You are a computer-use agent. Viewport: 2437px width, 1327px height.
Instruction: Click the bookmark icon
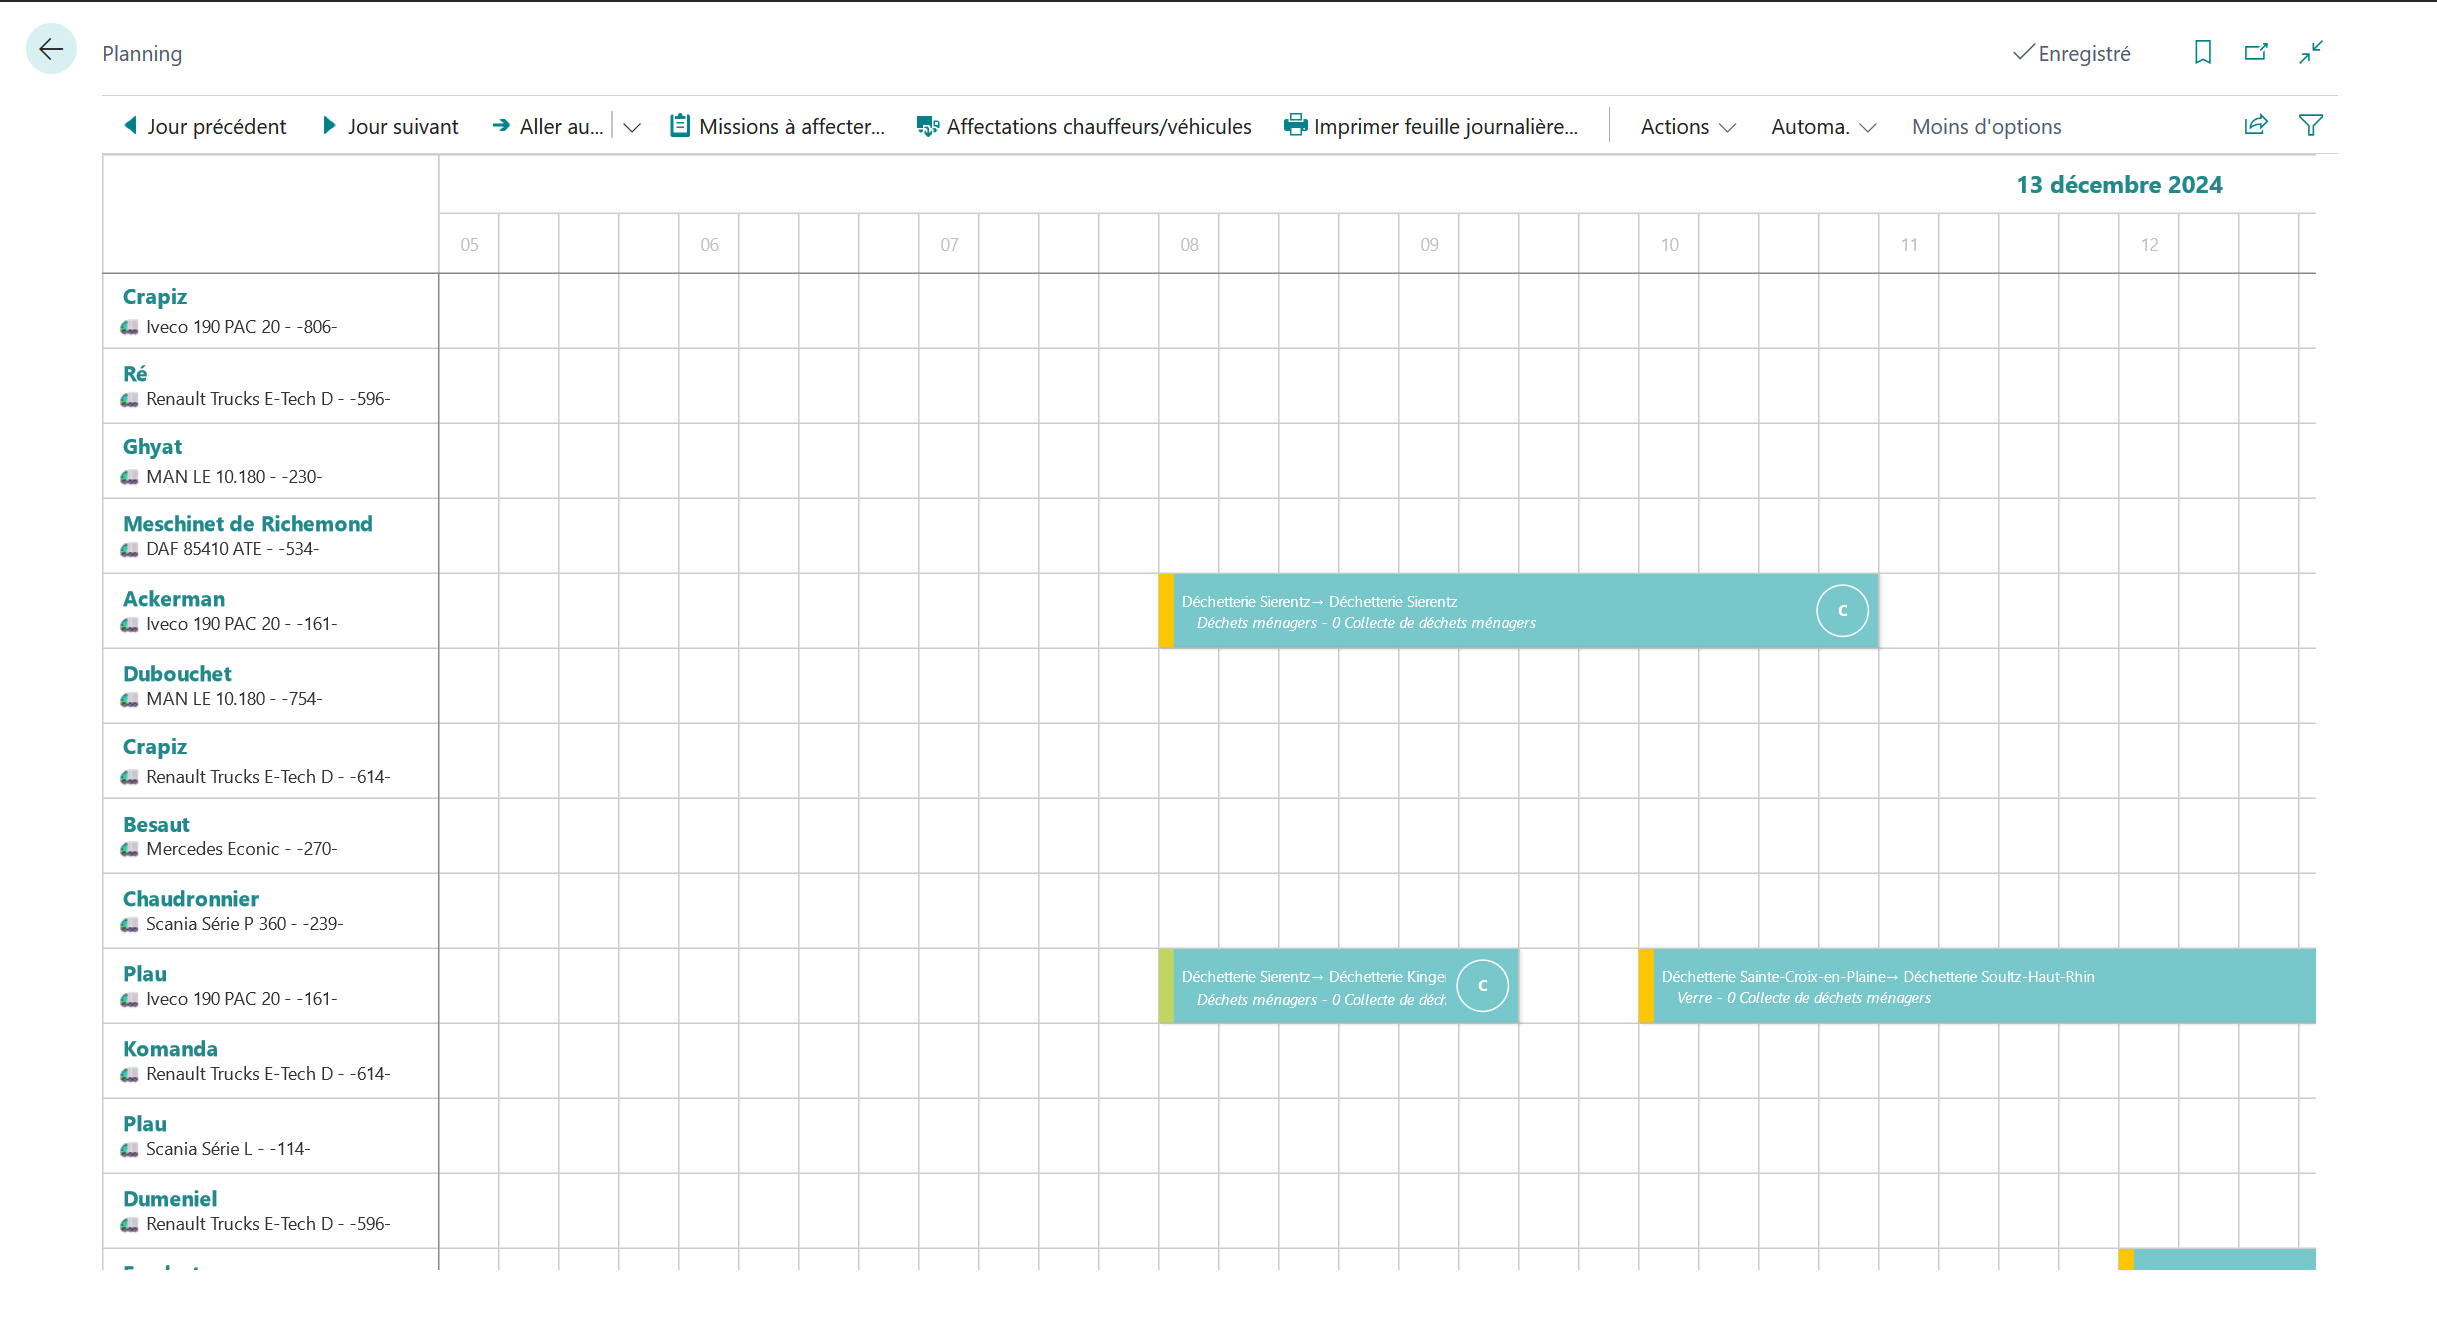[x=2202, y=52]
